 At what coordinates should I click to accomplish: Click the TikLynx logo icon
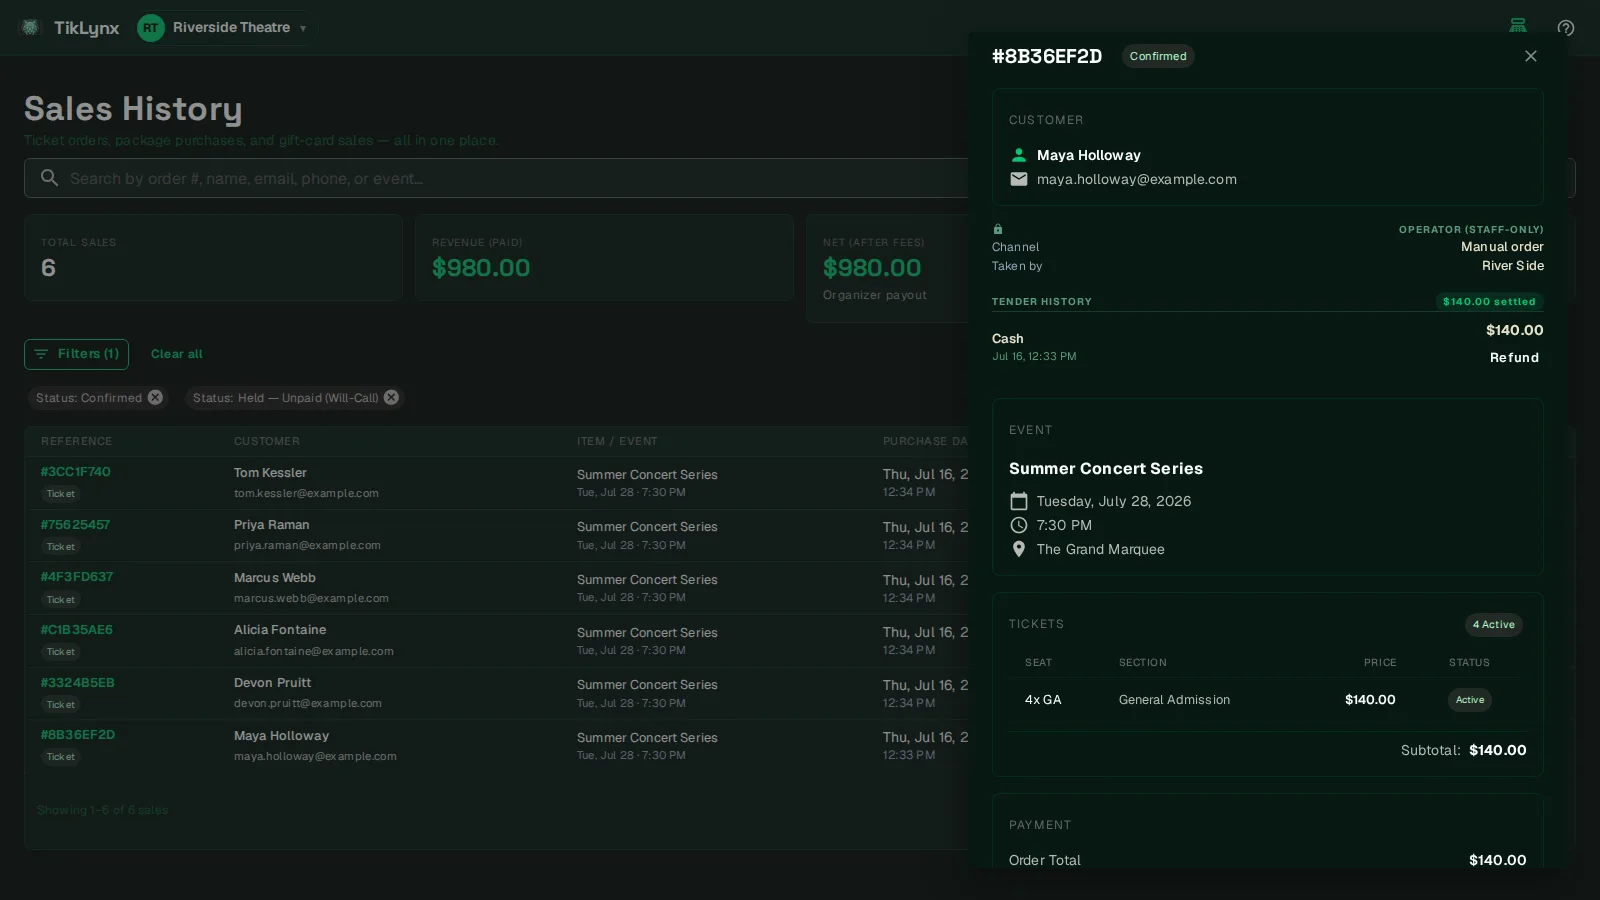click(30, 28)
